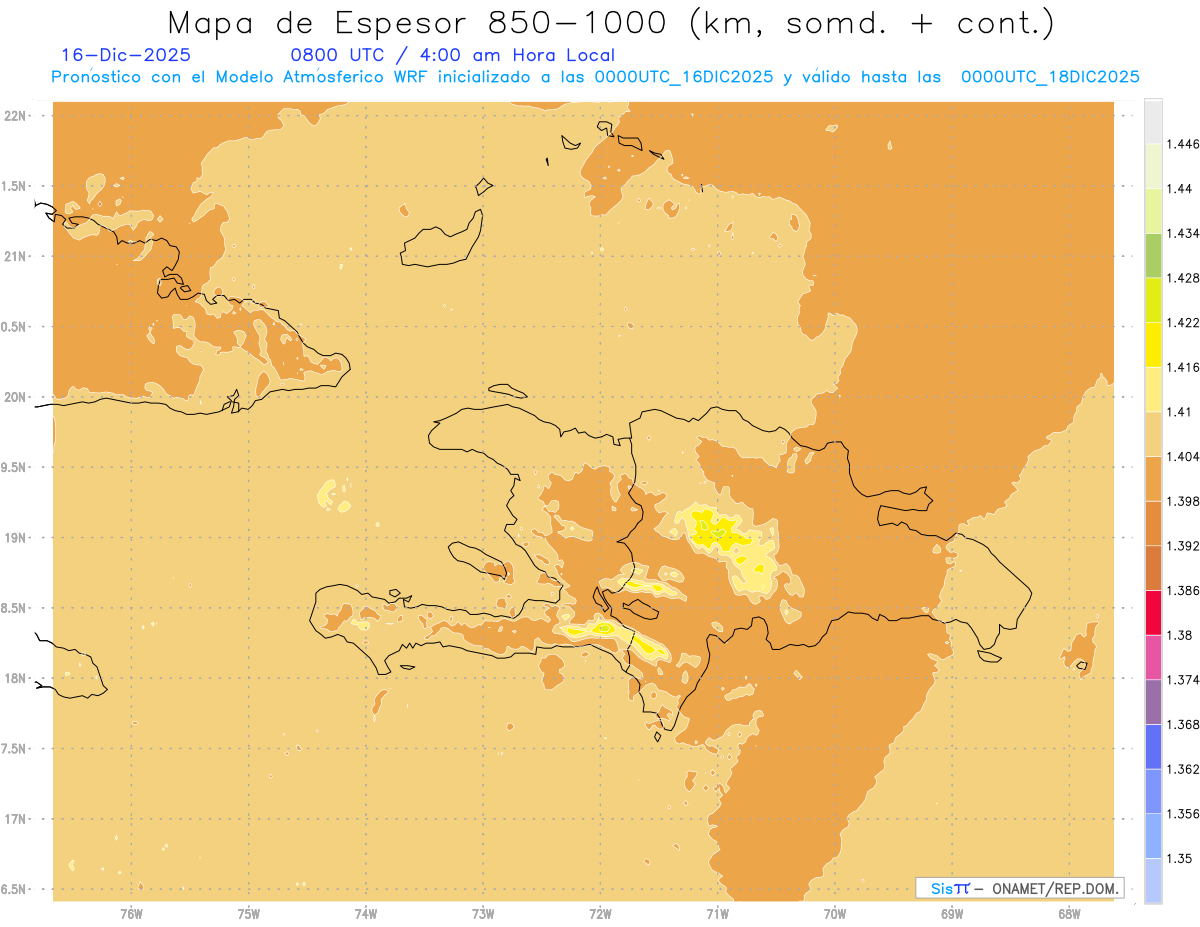Click the pink legend segment between 1.374 and 1.38
Image resolution: width=1200 pixels, height=927 pixels.
1153,657
